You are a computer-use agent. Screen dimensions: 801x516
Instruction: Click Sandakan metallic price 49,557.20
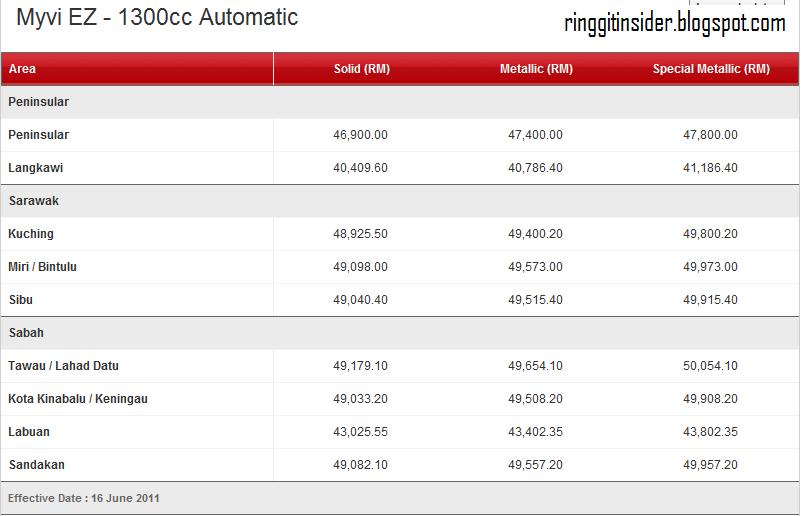(x=535, y=465)
